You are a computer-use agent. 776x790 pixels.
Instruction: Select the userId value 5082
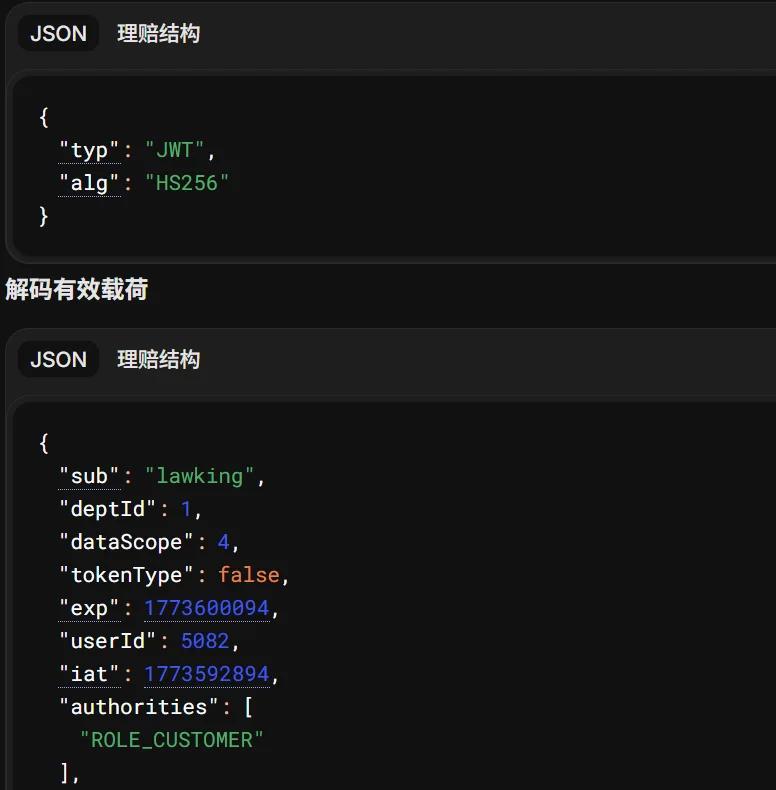(205, 641)
